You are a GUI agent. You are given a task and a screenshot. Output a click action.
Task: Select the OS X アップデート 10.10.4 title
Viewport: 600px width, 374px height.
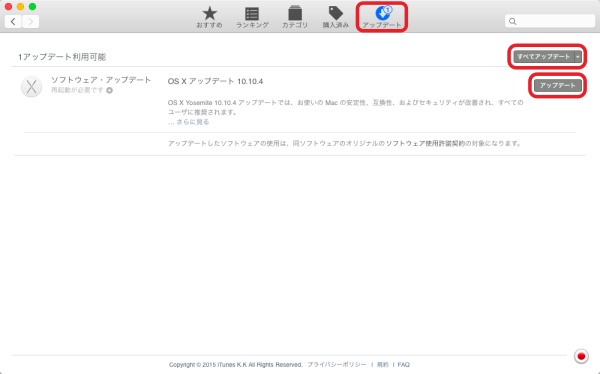(x=215, y=82)
